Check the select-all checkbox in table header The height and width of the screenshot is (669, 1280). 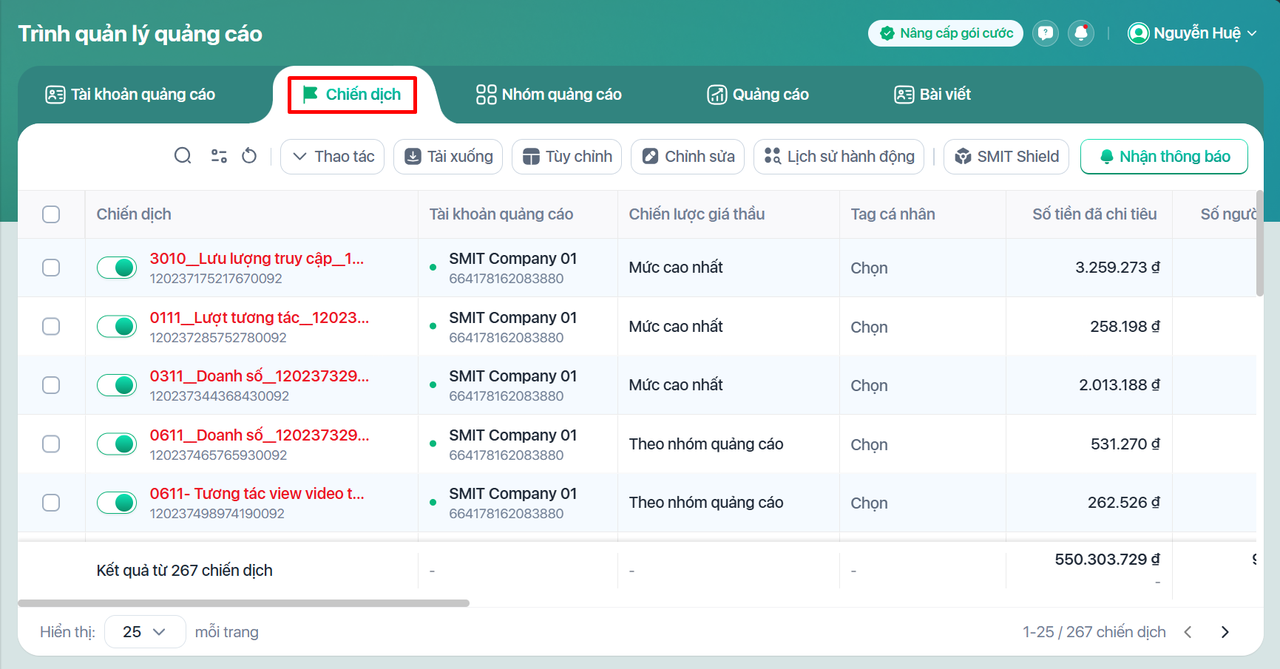[x=51, y=214]
